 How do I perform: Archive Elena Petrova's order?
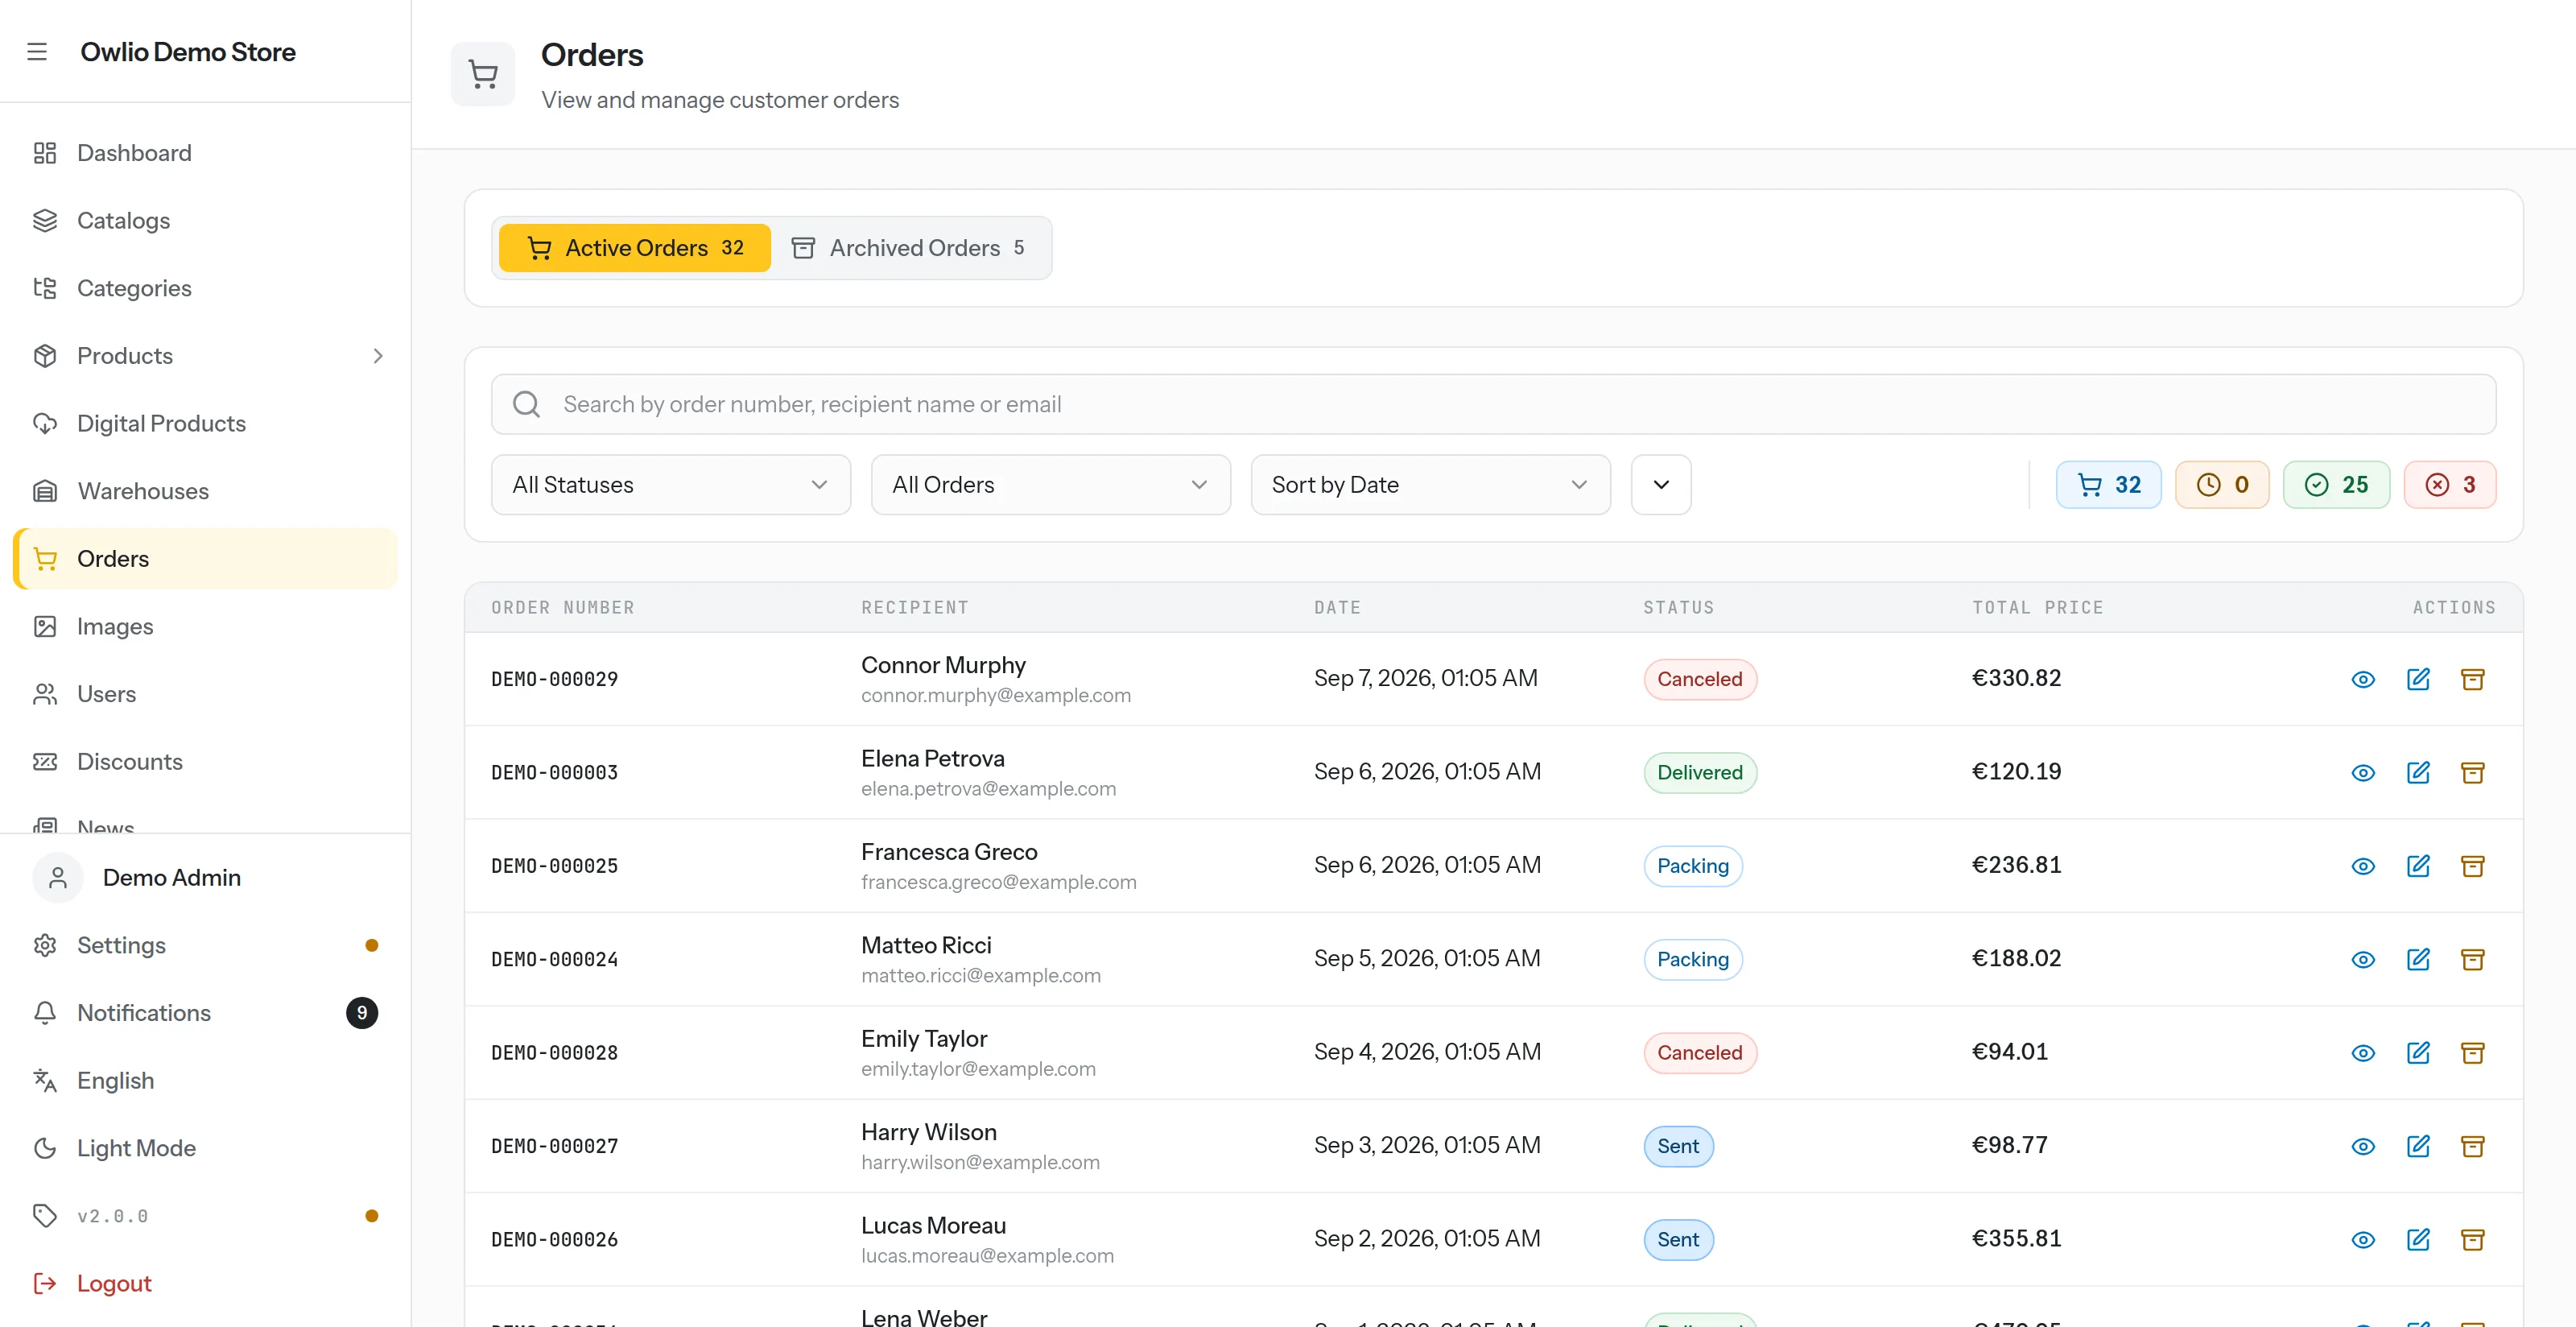coord(2473,773)
